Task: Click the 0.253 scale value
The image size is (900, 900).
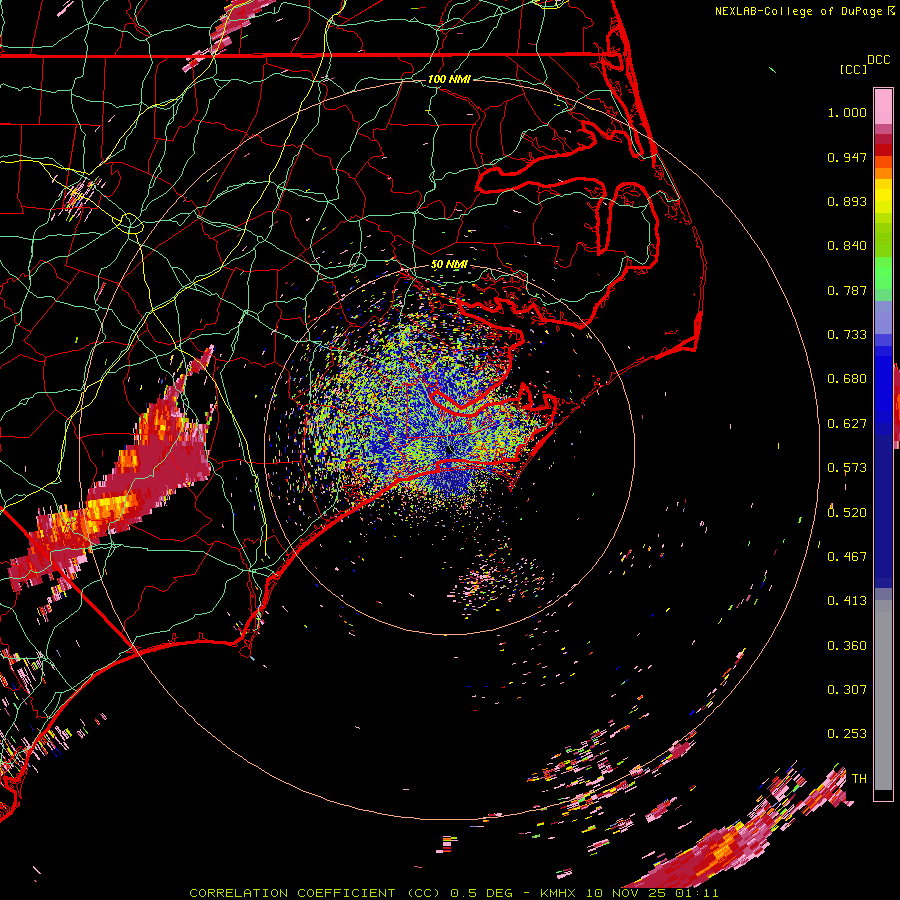Action: 847,734
